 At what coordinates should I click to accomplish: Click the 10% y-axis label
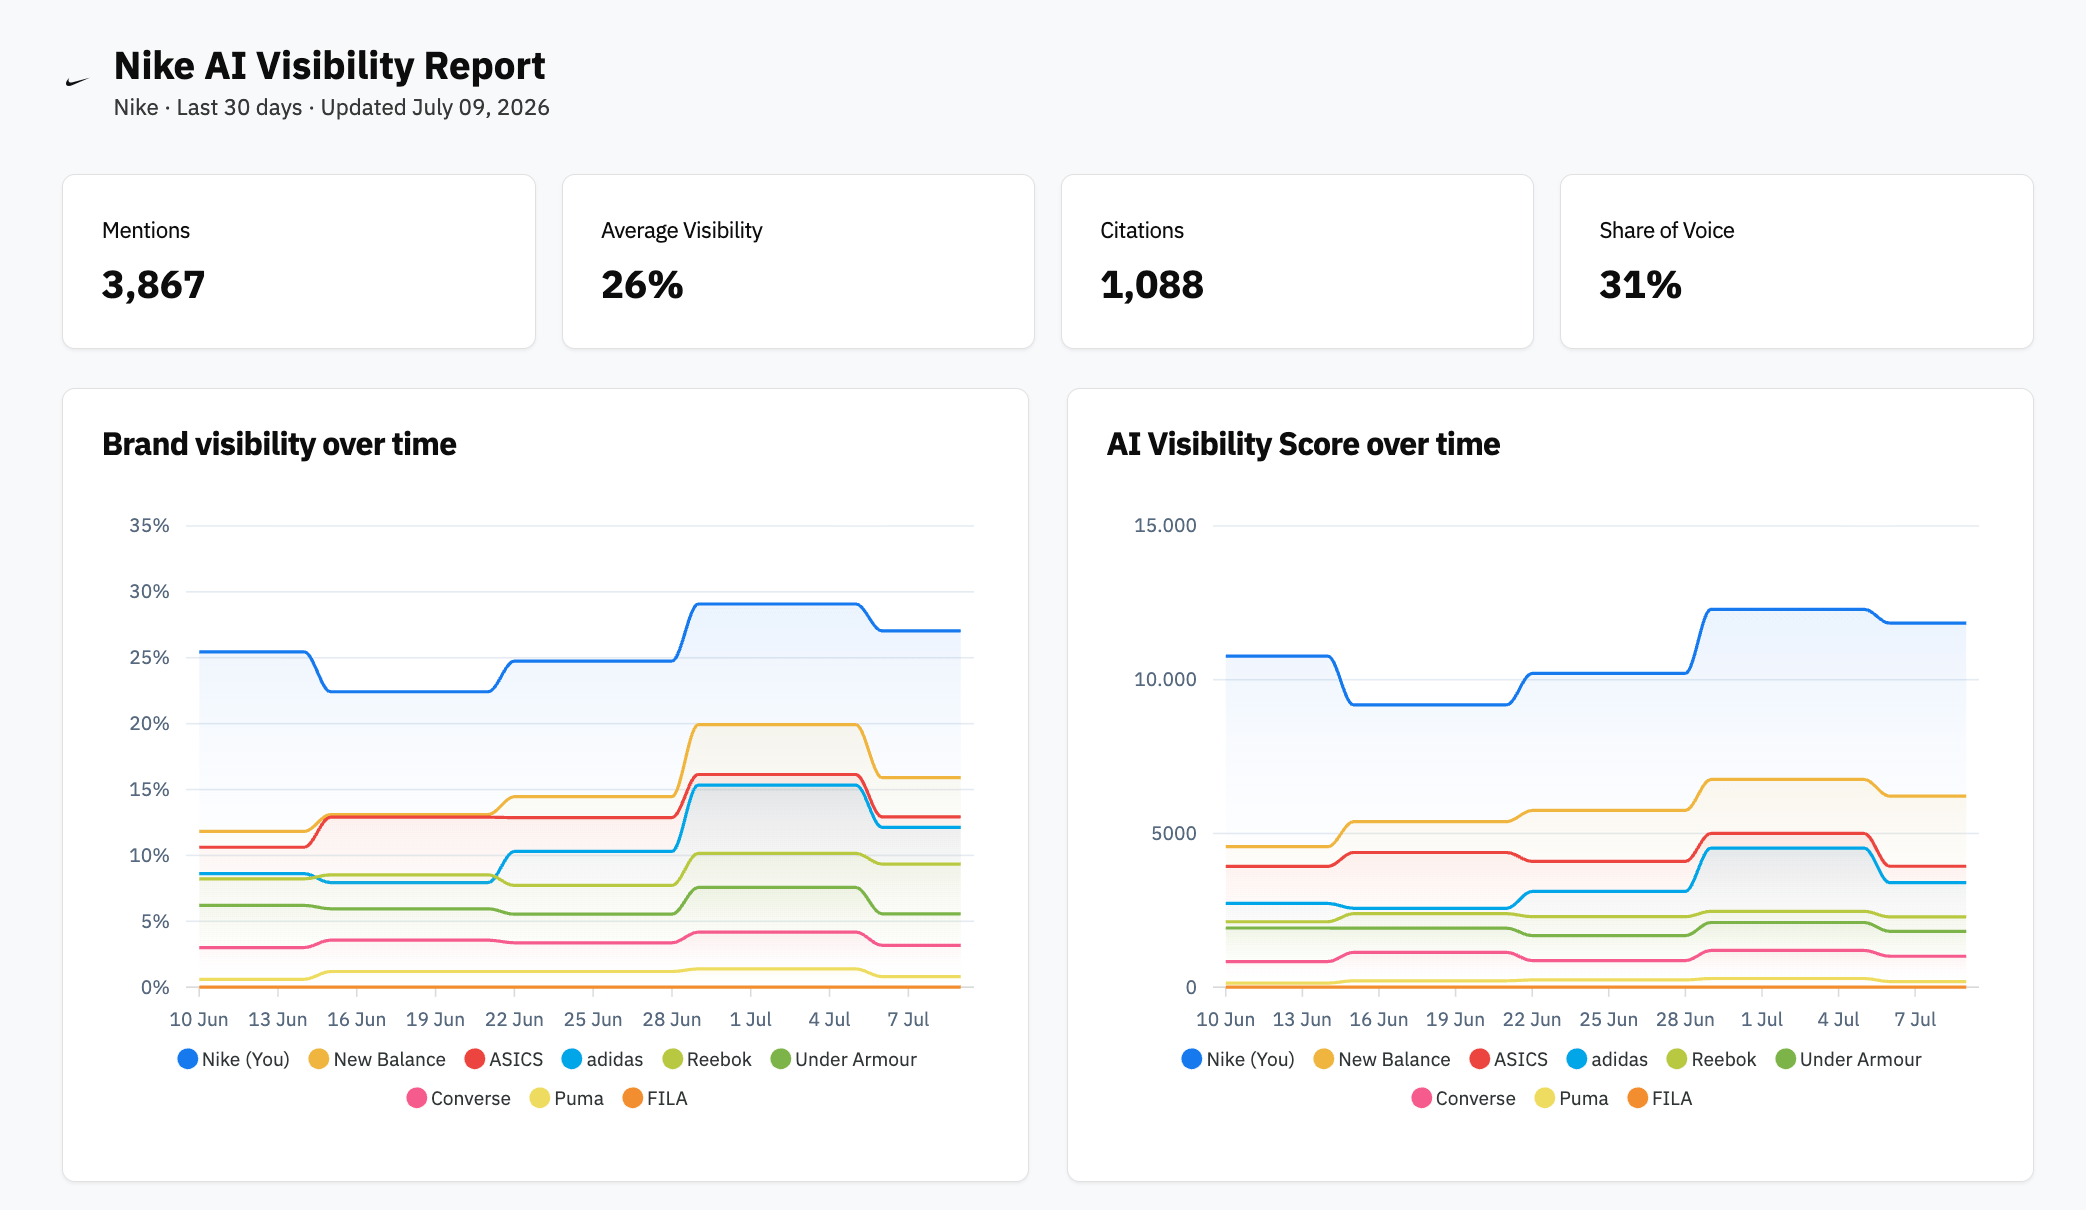pyautogui.click(x=149, y=856)
